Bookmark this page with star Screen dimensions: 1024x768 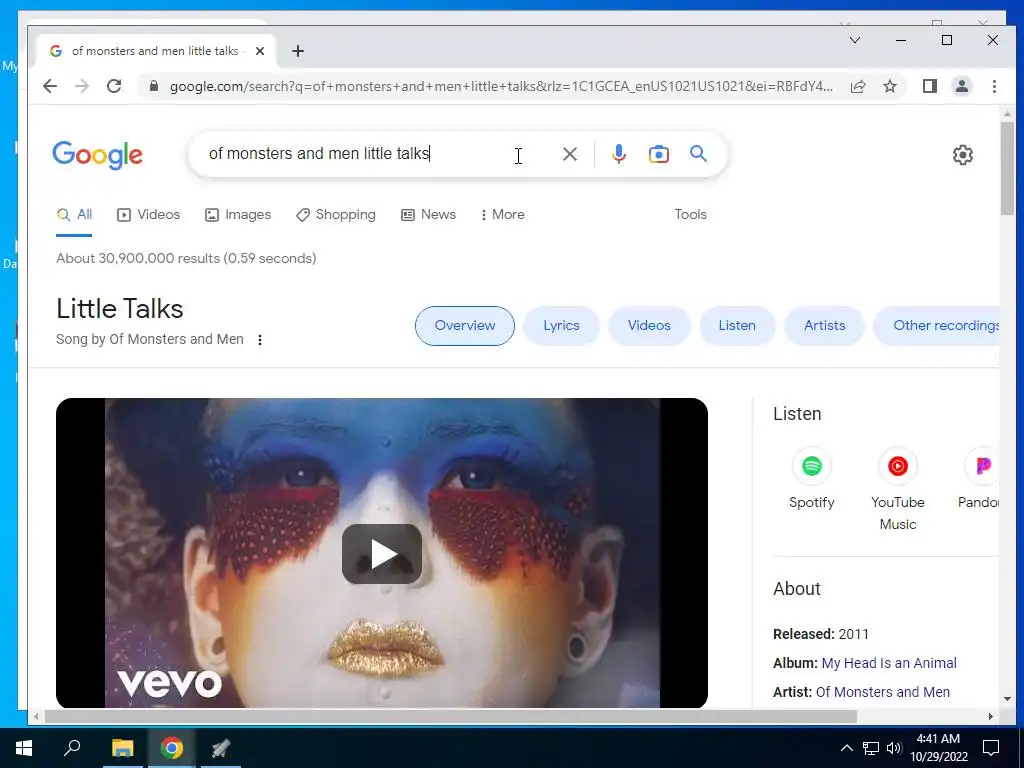(x=889, y=86)
